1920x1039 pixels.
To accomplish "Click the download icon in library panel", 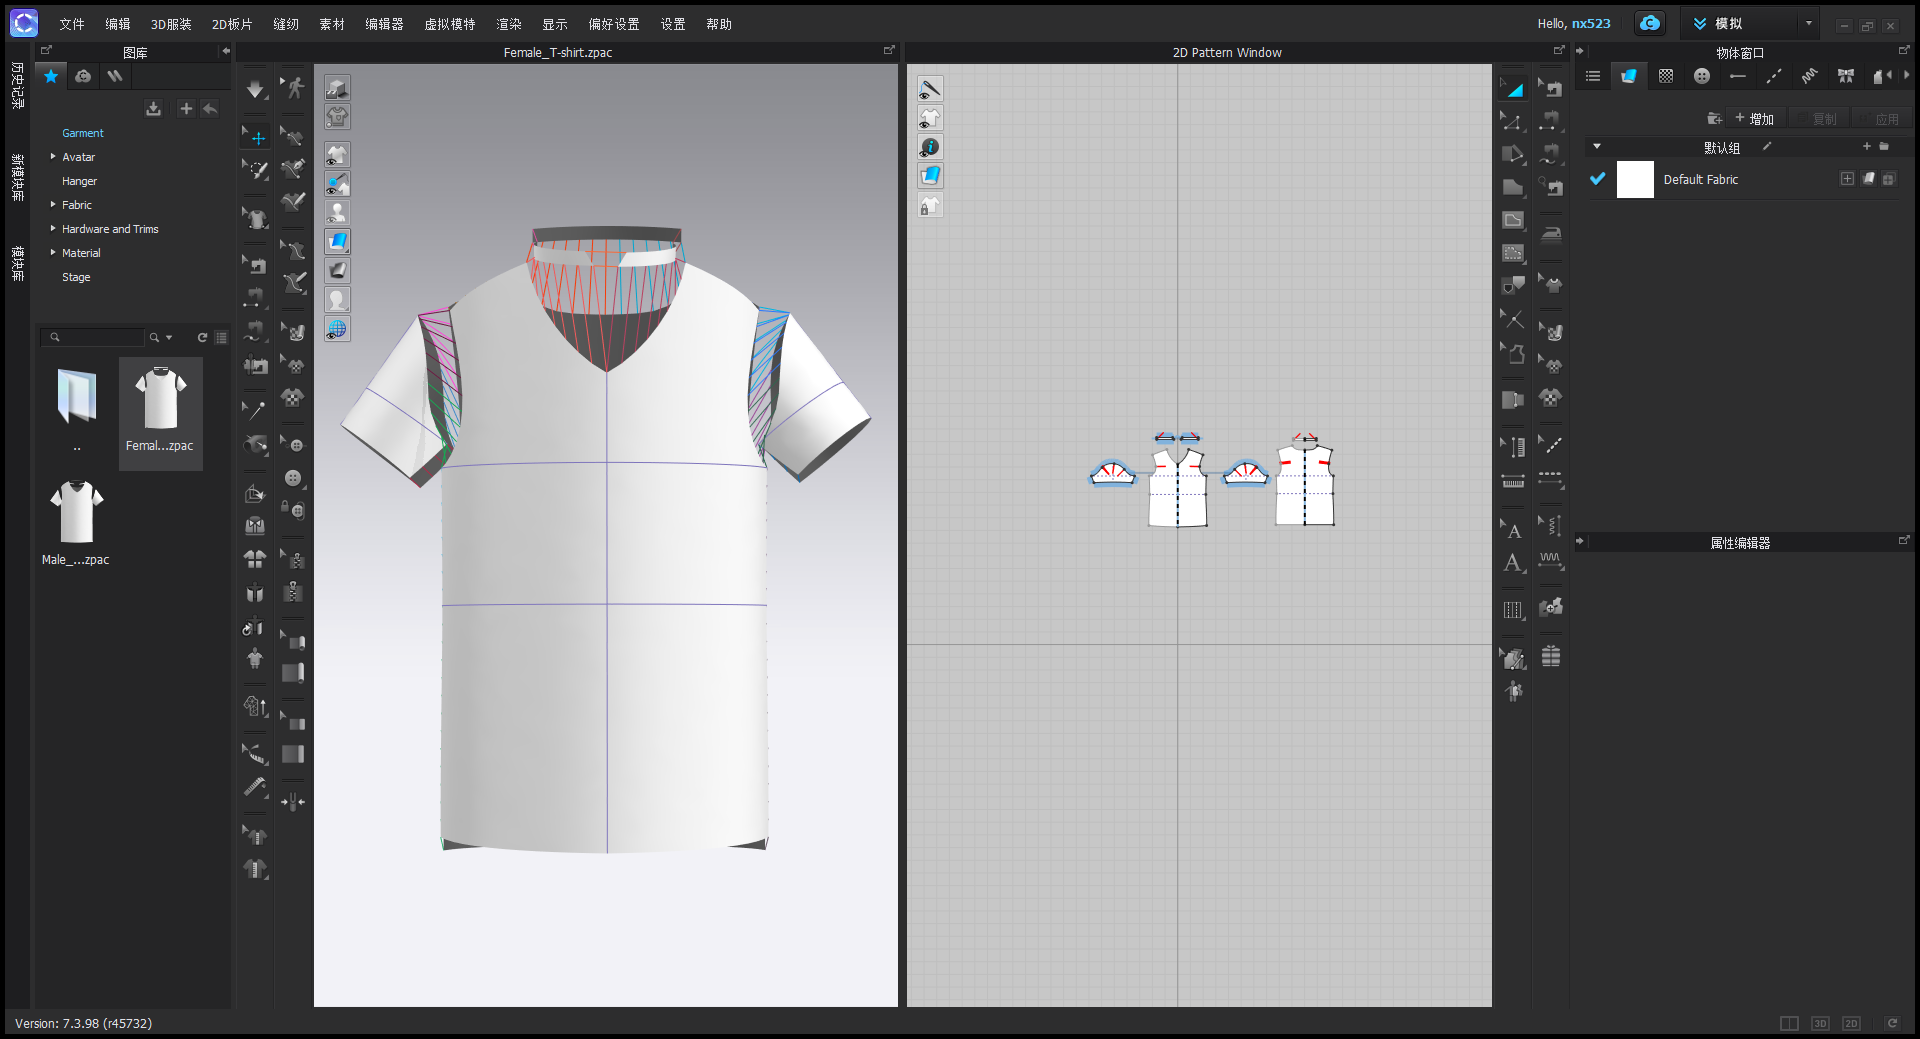I will click(153, 108).
